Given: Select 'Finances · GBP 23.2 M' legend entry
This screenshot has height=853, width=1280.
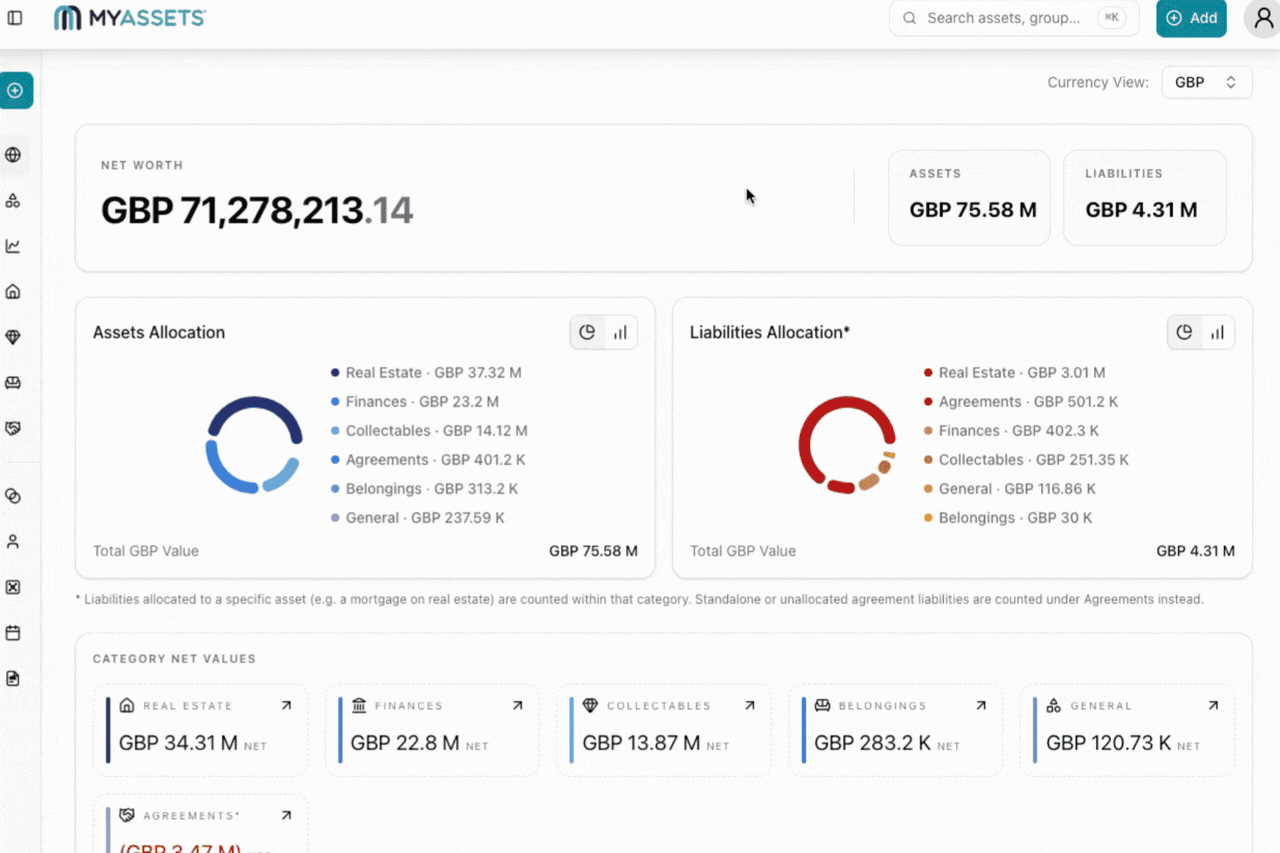Looking at the screenshot, I should (x=414, y=402).
